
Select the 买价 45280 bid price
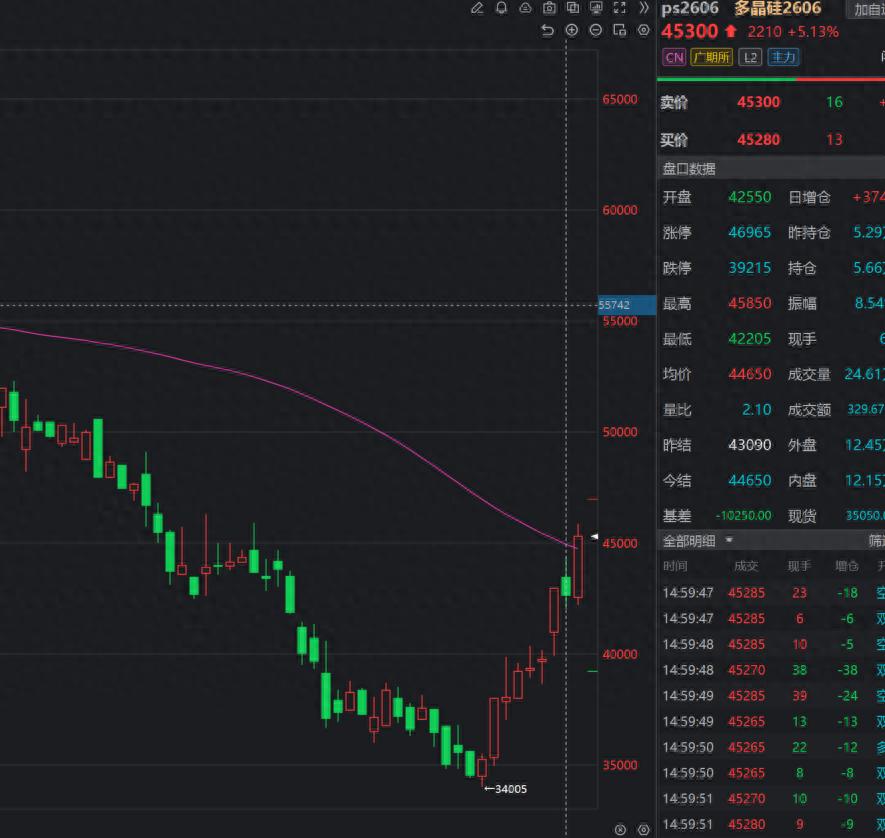pyautogui.click(x=758, y=139)
